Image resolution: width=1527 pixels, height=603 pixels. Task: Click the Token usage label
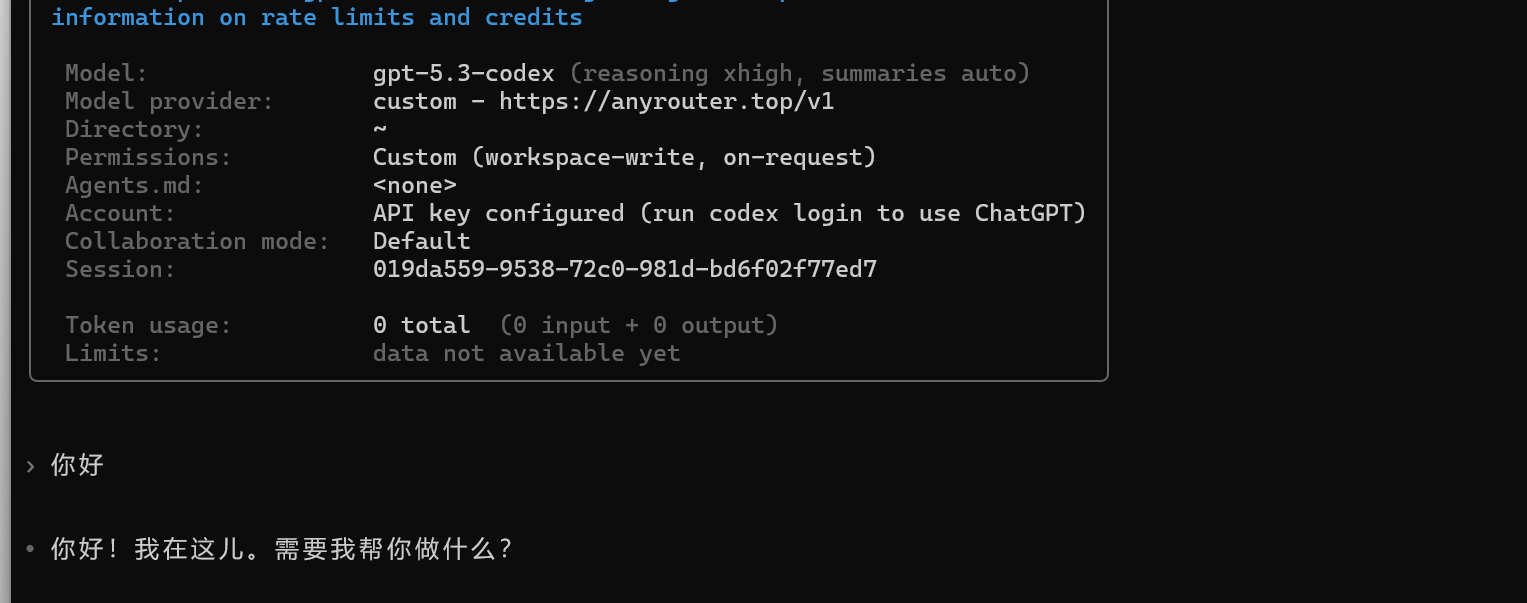click(x=149, y=325)
